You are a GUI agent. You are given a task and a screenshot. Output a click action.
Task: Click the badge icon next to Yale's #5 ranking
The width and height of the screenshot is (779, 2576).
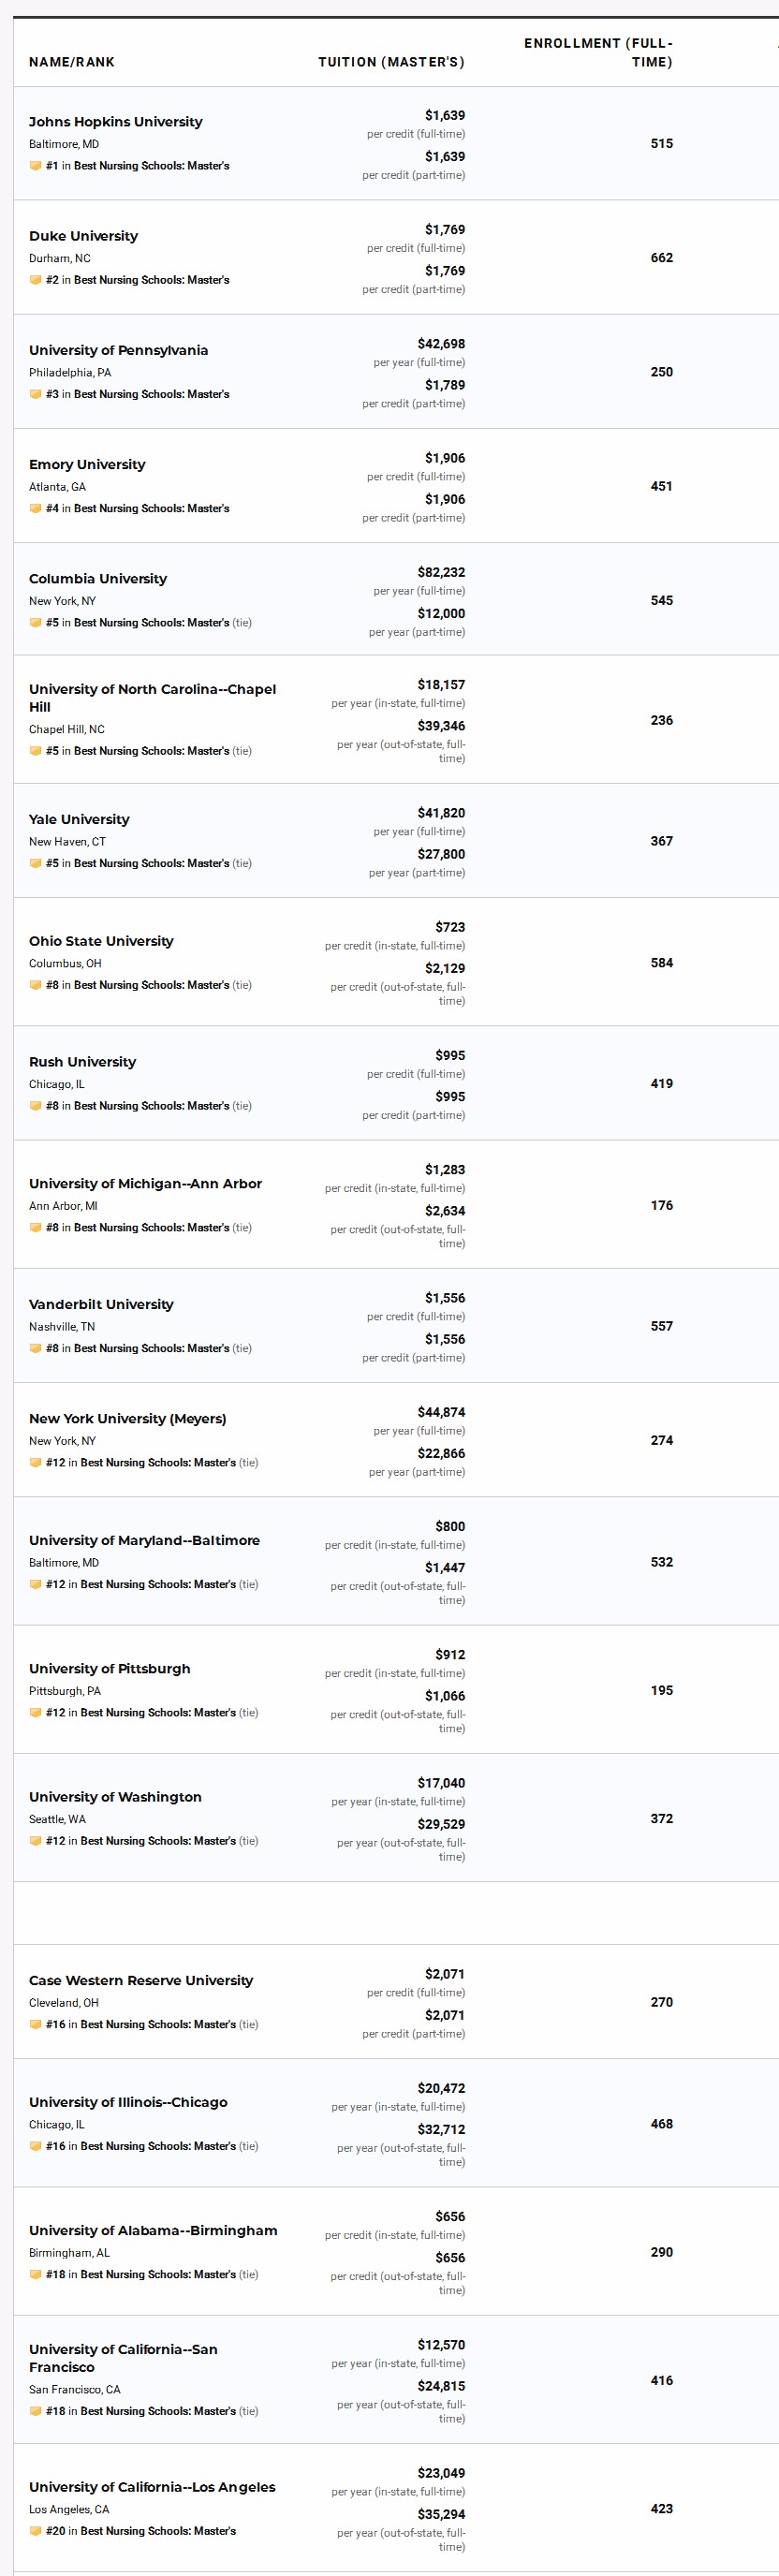tap(35, 863)
